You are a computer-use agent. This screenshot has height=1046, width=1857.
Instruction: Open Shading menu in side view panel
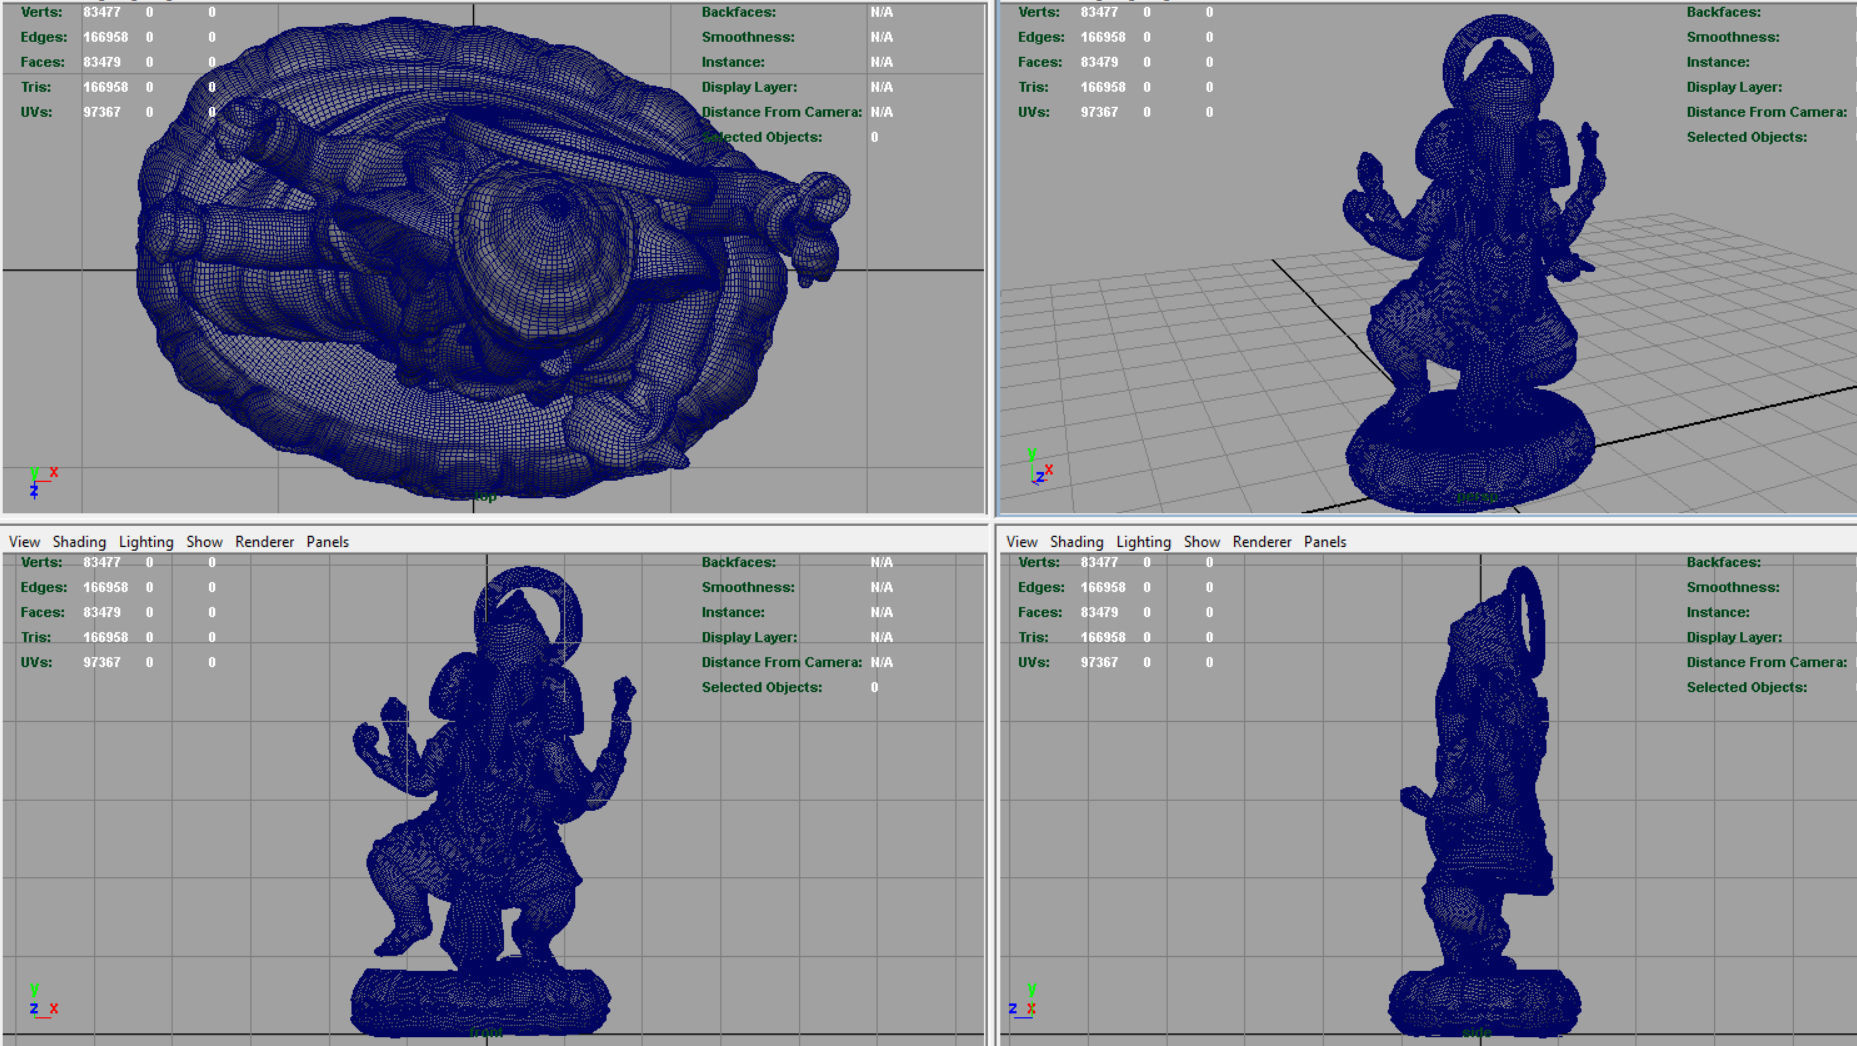tap(1076, 541)
